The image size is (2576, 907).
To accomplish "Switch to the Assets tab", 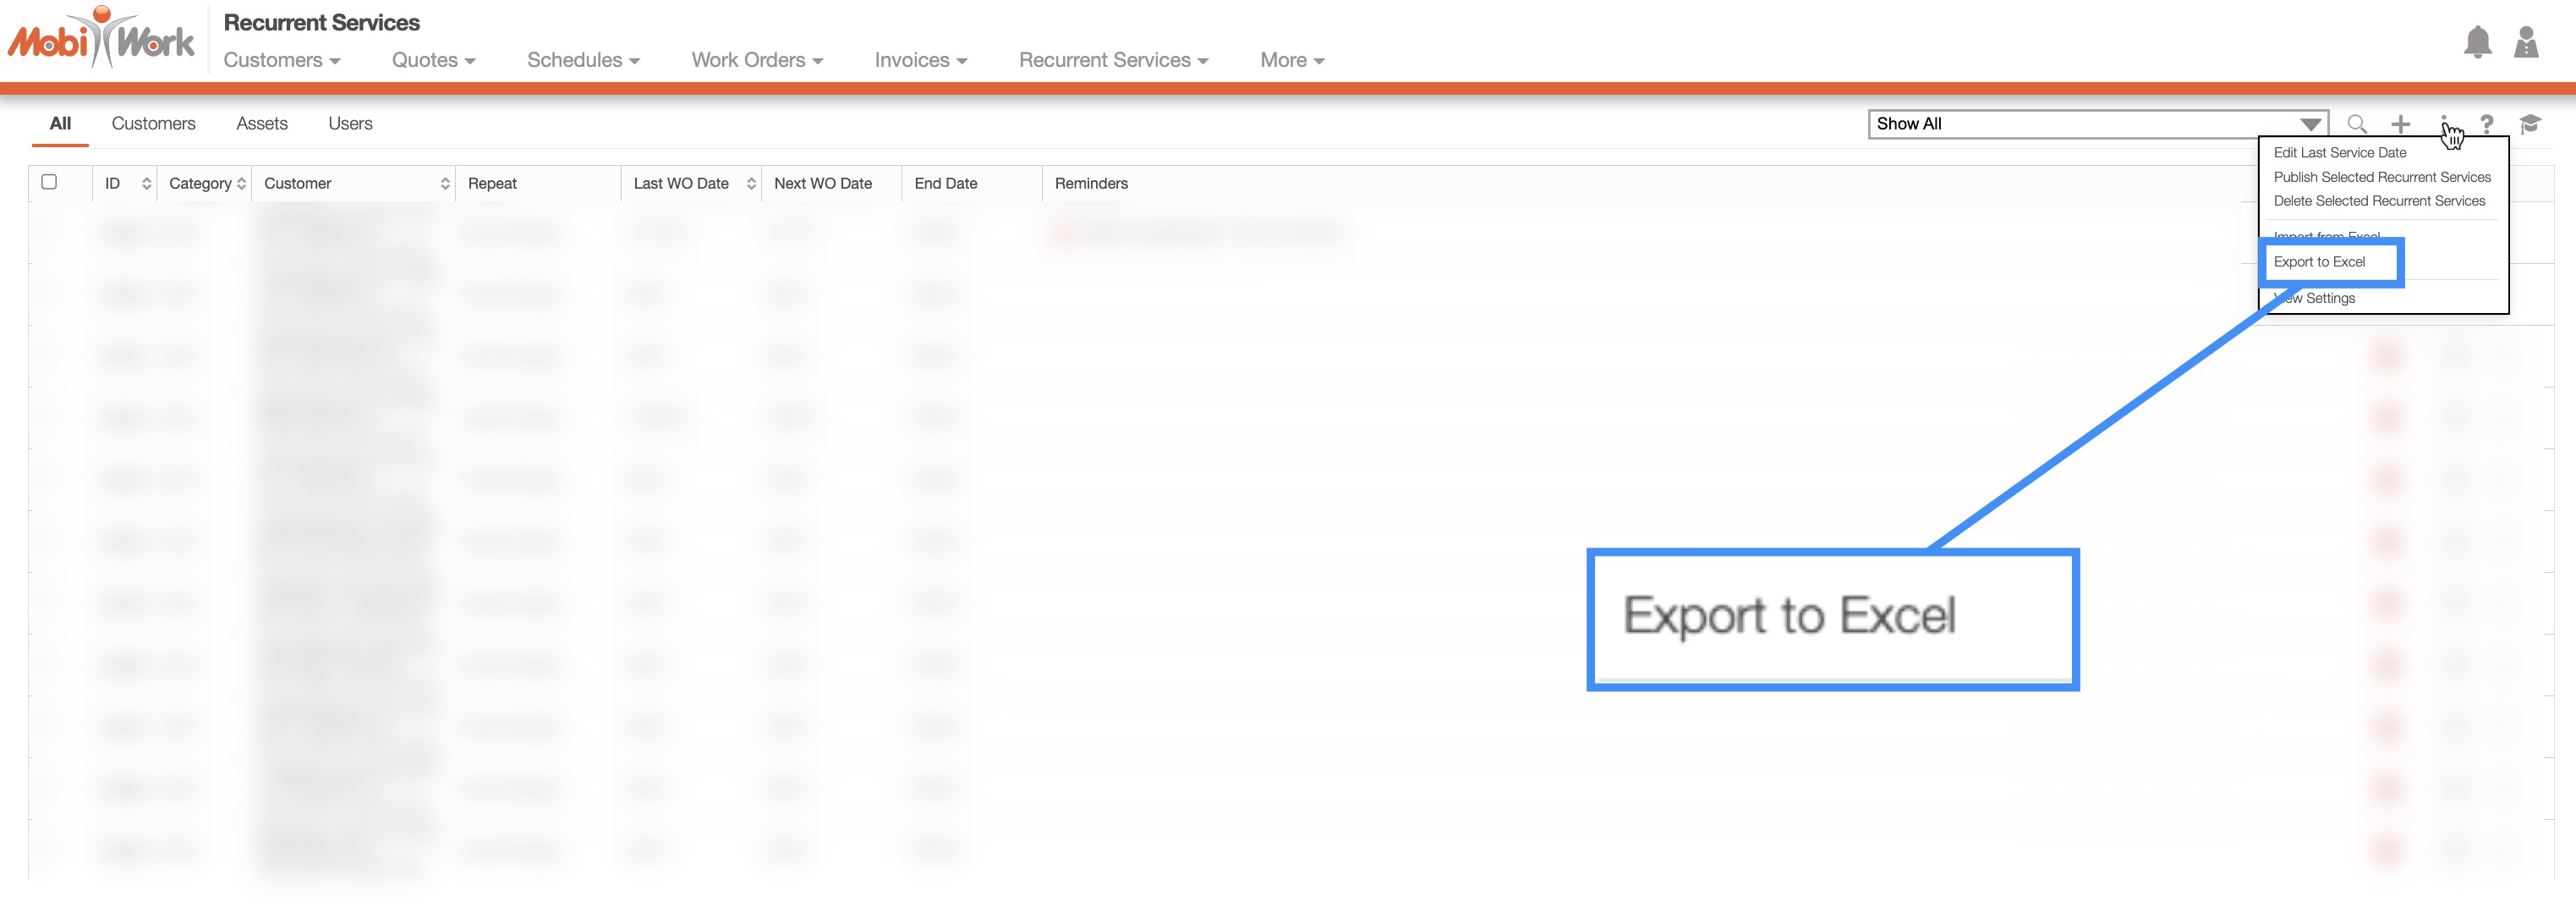I will 262,124.
